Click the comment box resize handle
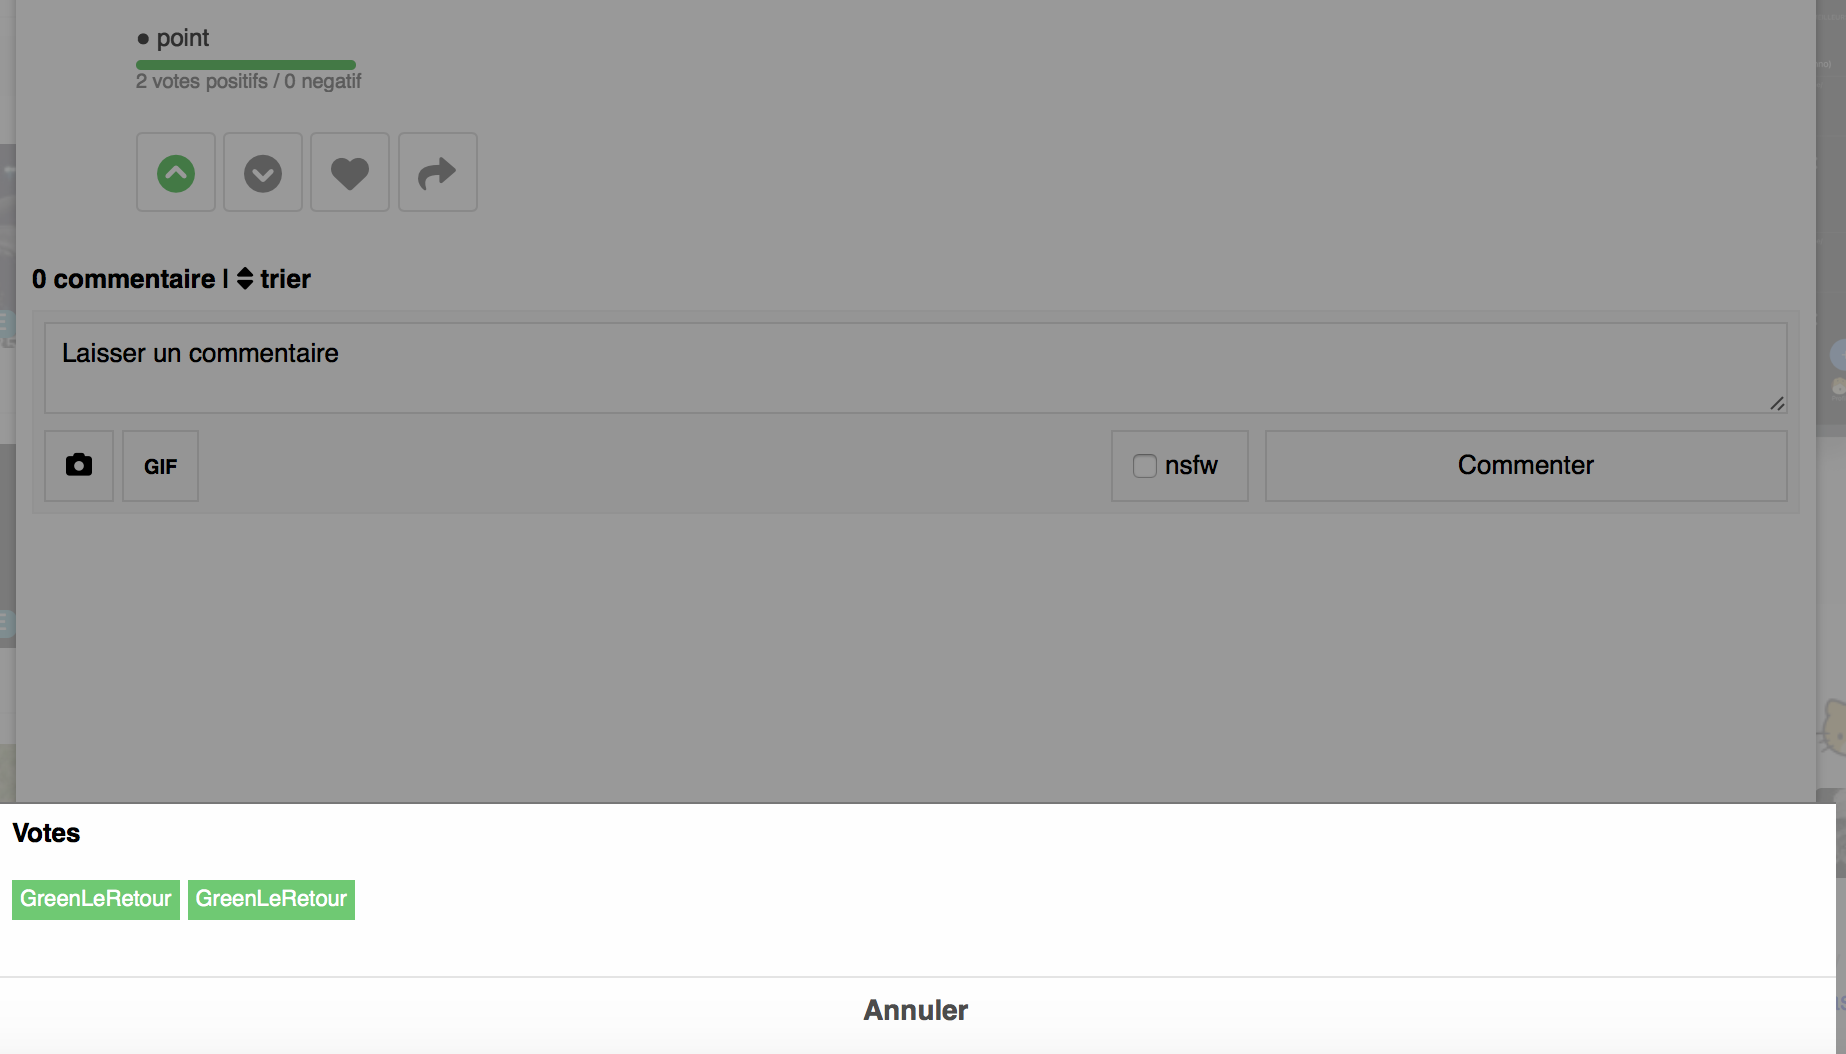Screen dimensions: 1846x1054 (x=1776, y=403)
